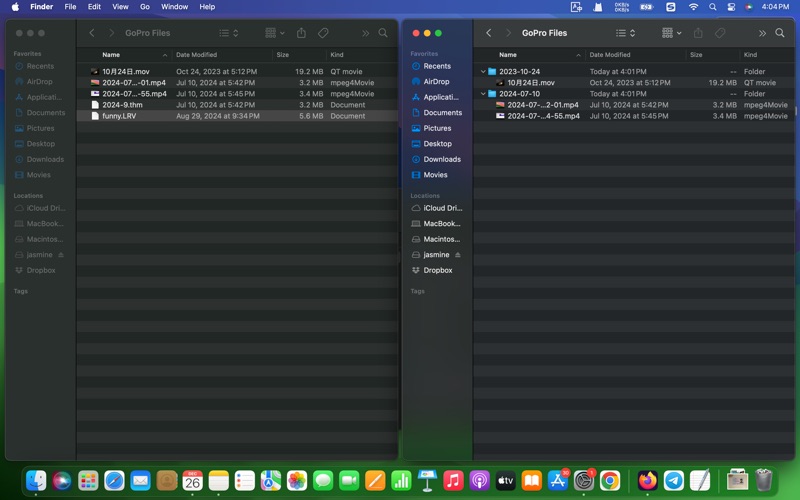Open the File menu
The height and width of the screenshot is (500, 800).
pos(70,7)
